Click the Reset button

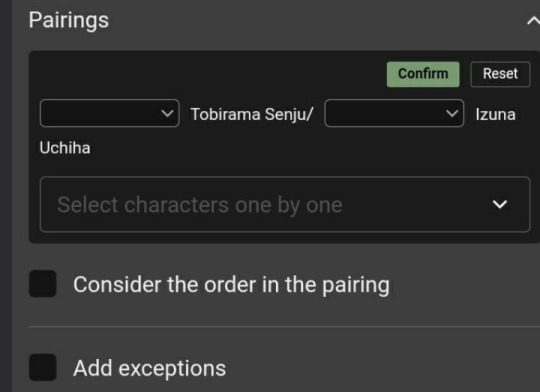tap(500, 74)
